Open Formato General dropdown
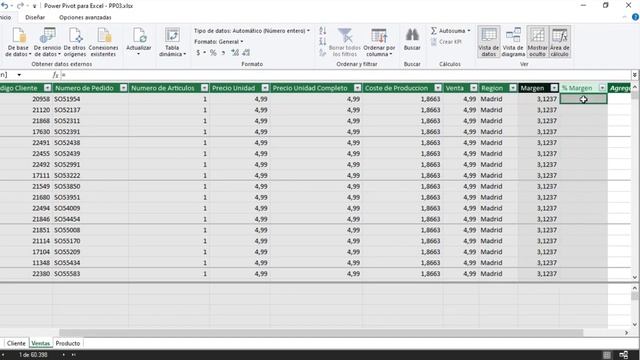The width and height of the screenshot is (640, 360). [219, 42]
